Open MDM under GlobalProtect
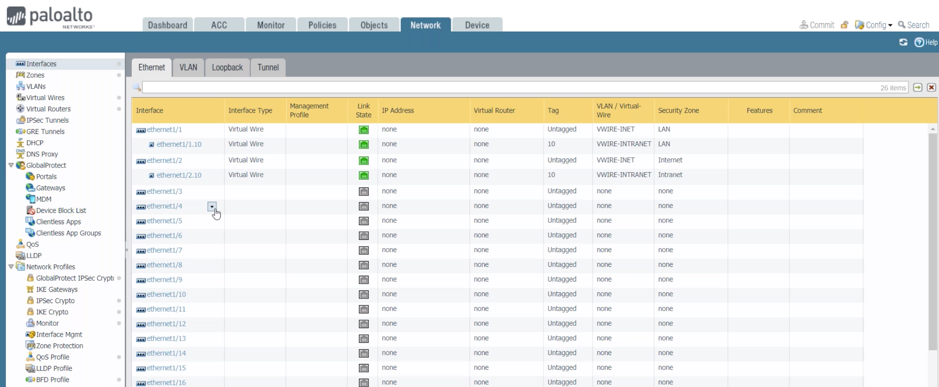939x387 pixels. pyautogui.click(x=43, y=199)
